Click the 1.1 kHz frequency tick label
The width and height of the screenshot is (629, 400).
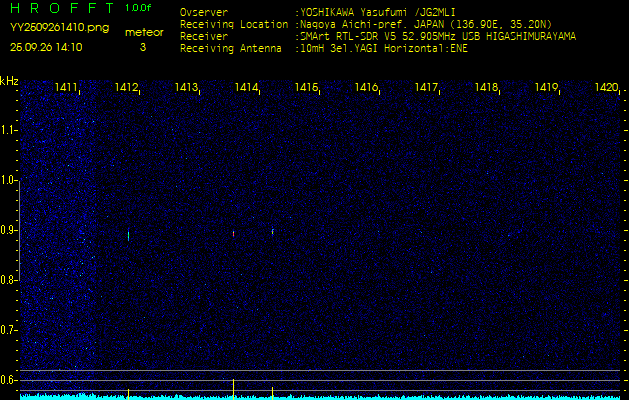pyautogui.click(x=9, y=130)
